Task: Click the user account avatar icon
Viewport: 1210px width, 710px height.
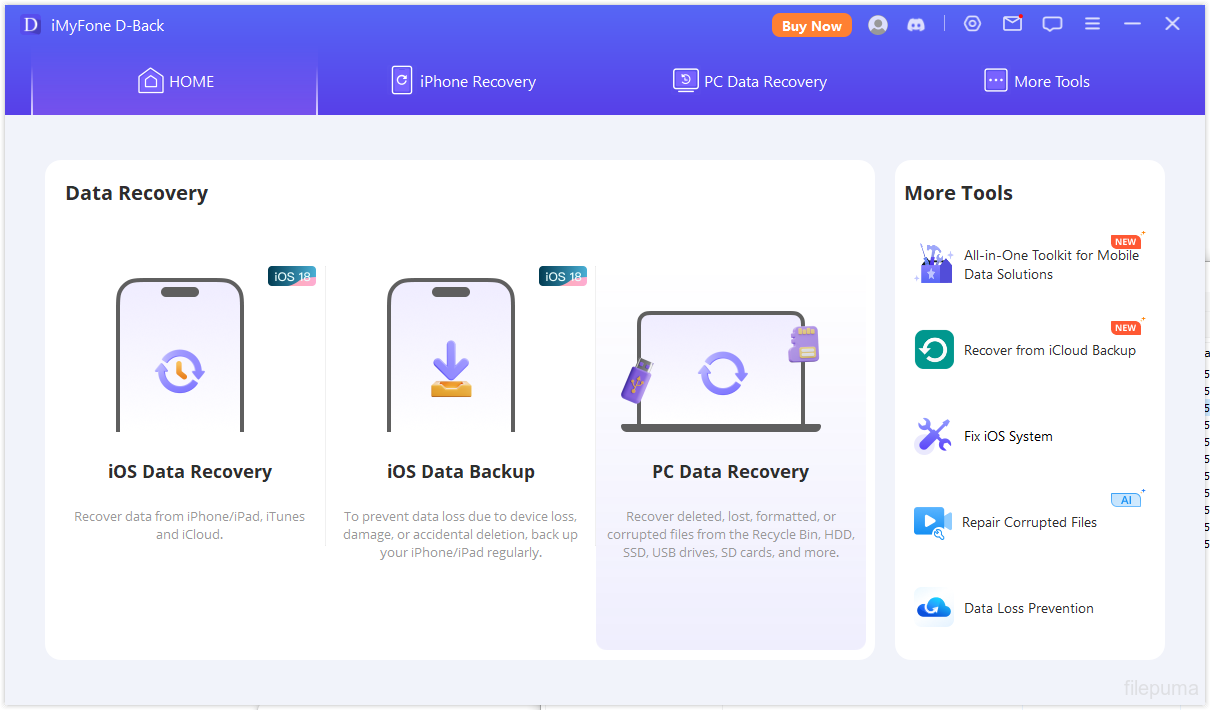Action: [x=878, y=25]
